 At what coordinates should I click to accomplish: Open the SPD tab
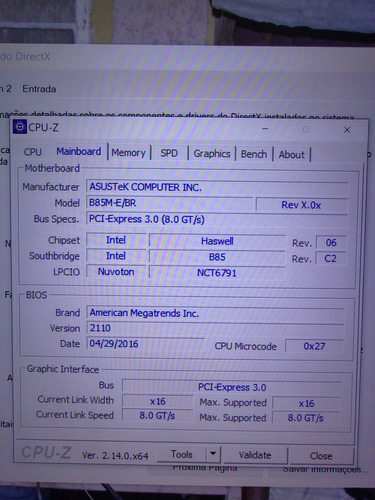coord(169,153)
